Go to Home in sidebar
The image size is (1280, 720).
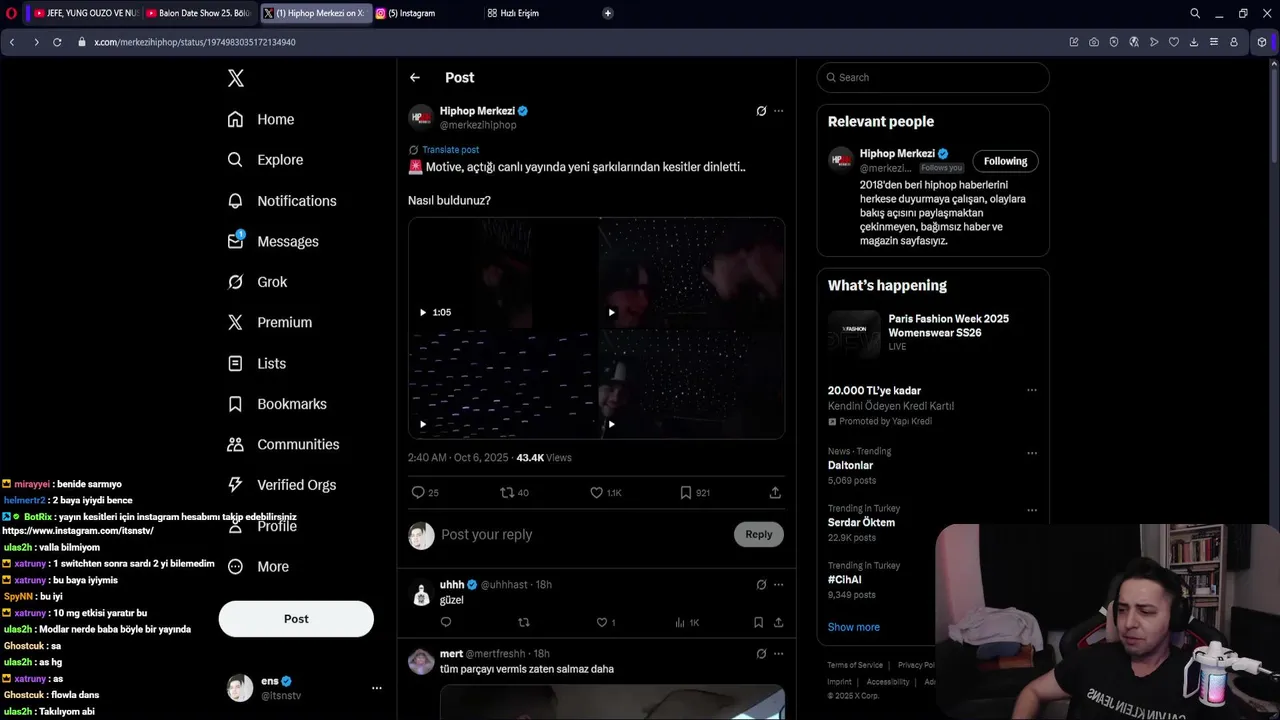(x=260, y=119)
